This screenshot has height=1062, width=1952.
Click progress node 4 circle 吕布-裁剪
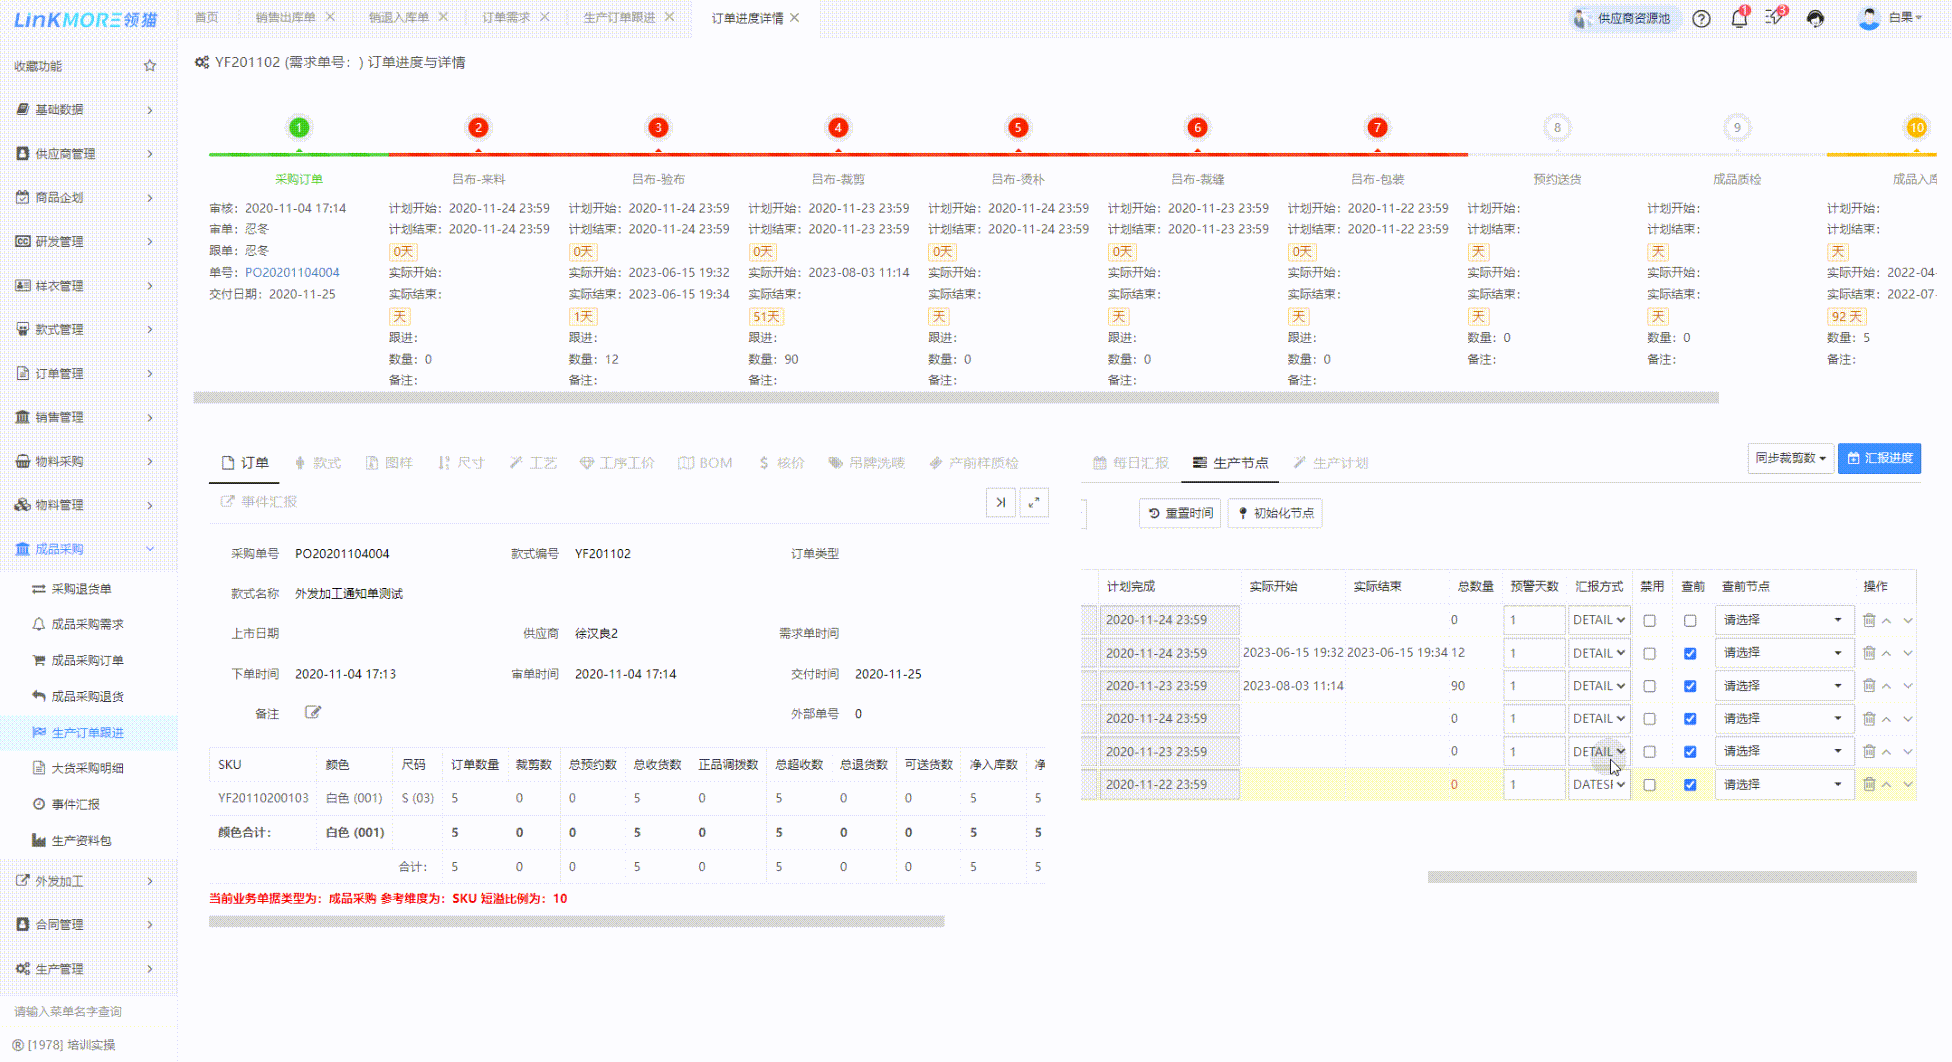[x=837, y=128]
